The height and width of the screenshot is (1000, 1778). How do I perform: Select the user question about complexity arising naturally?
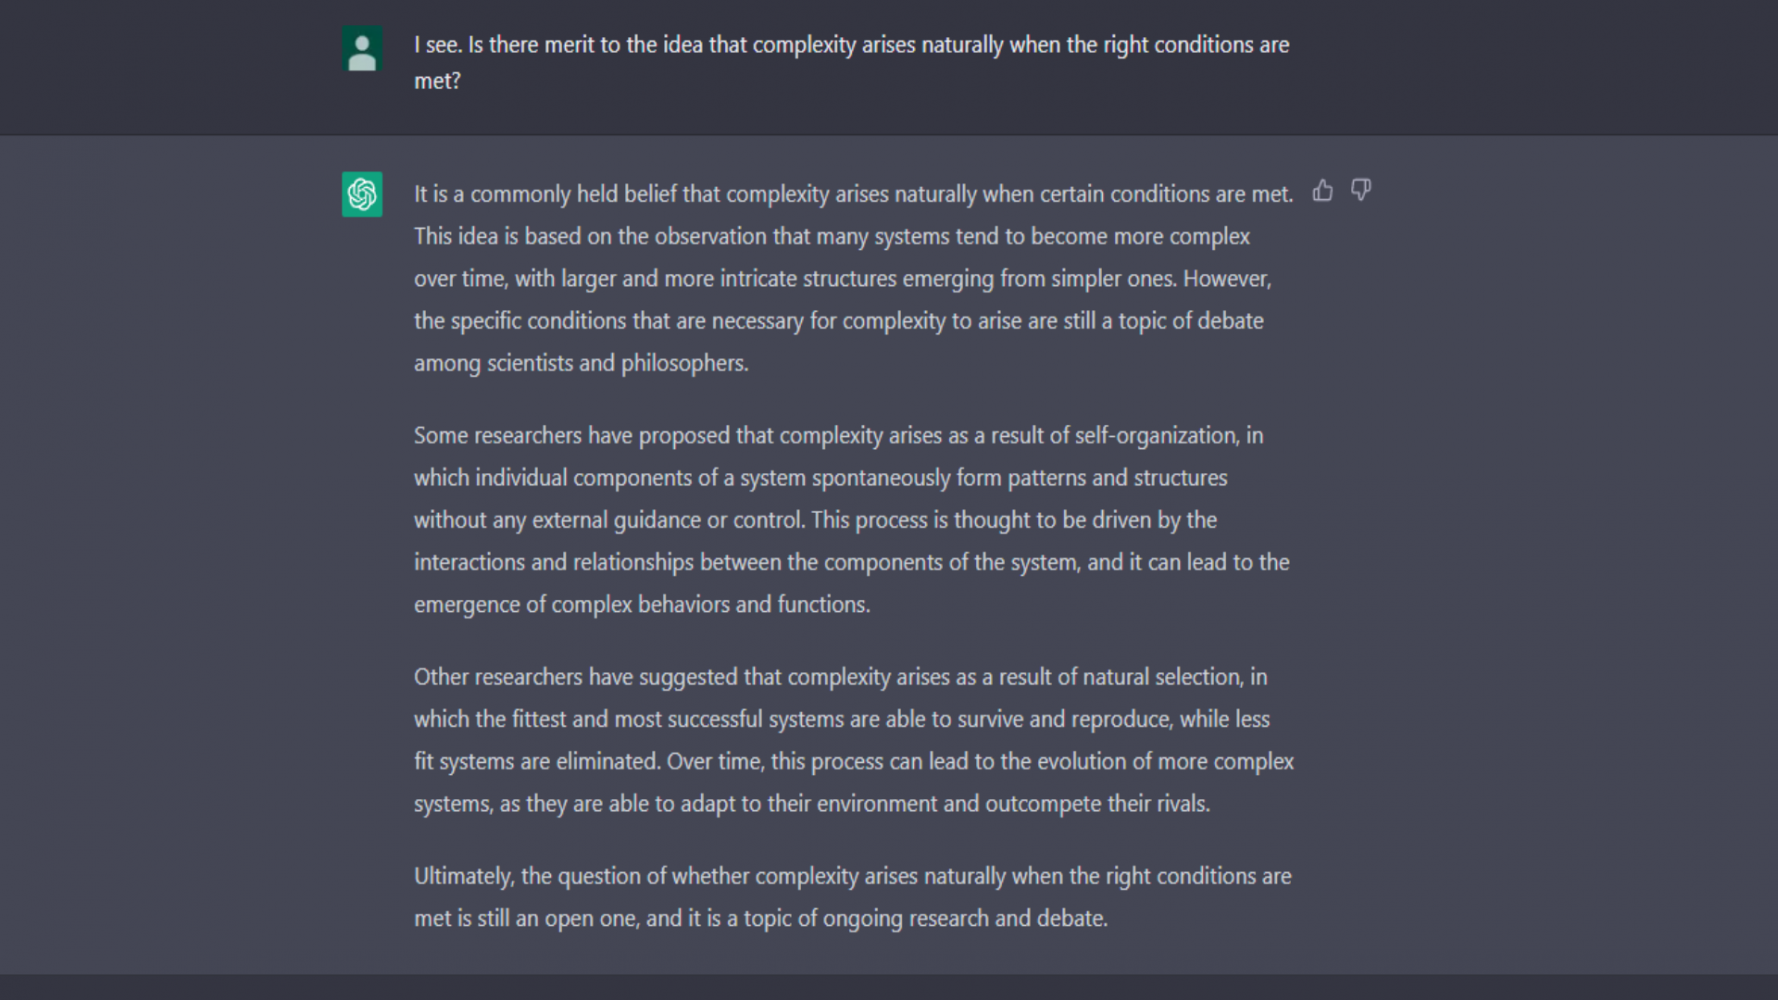click(x=852, y=62)
